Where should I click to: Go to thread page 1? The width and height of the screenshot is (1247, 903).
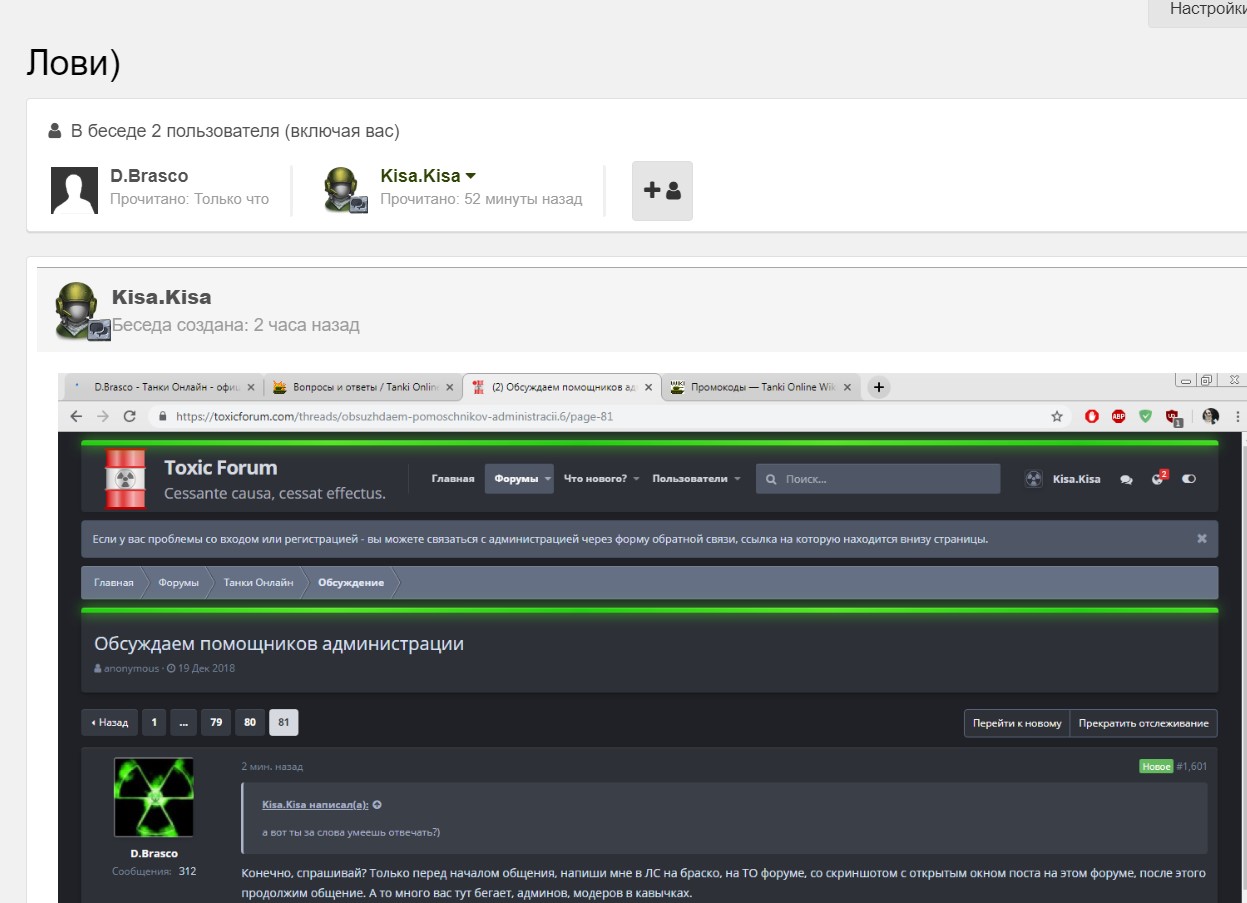(x=154, y=722)
